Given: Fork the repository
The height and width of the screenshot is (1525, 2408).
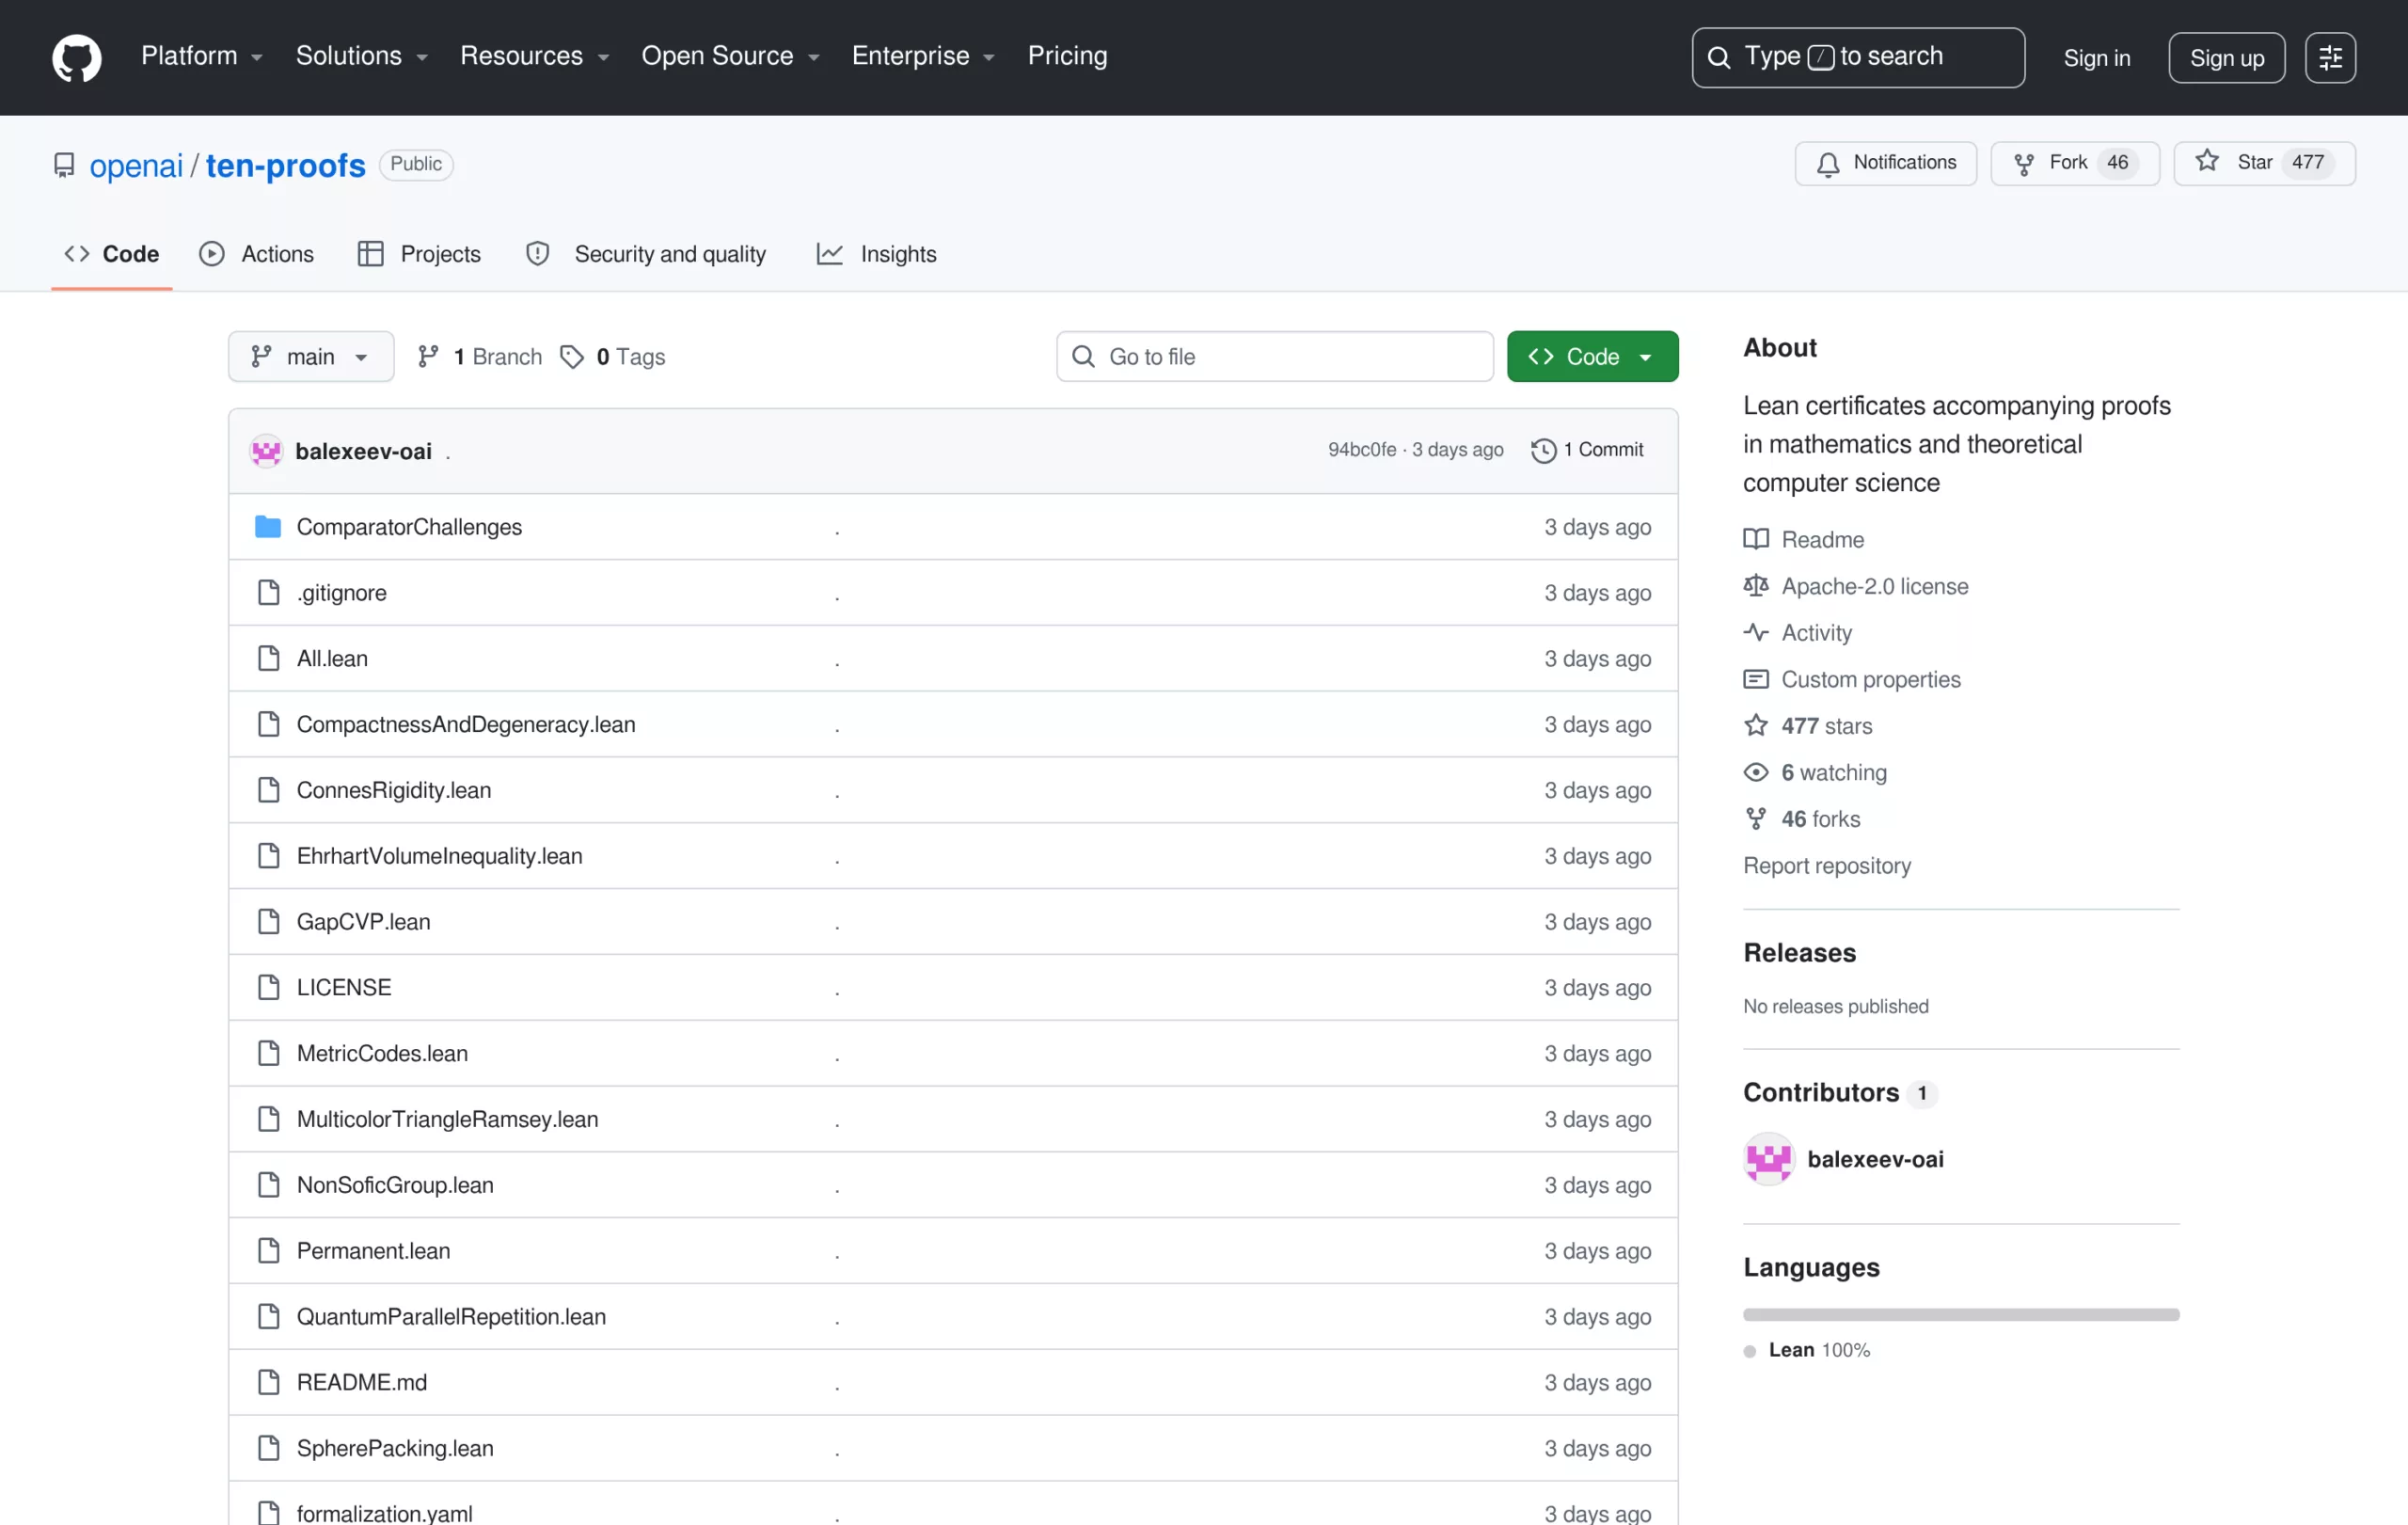Looking at the screenshot, I should 2074,163.
